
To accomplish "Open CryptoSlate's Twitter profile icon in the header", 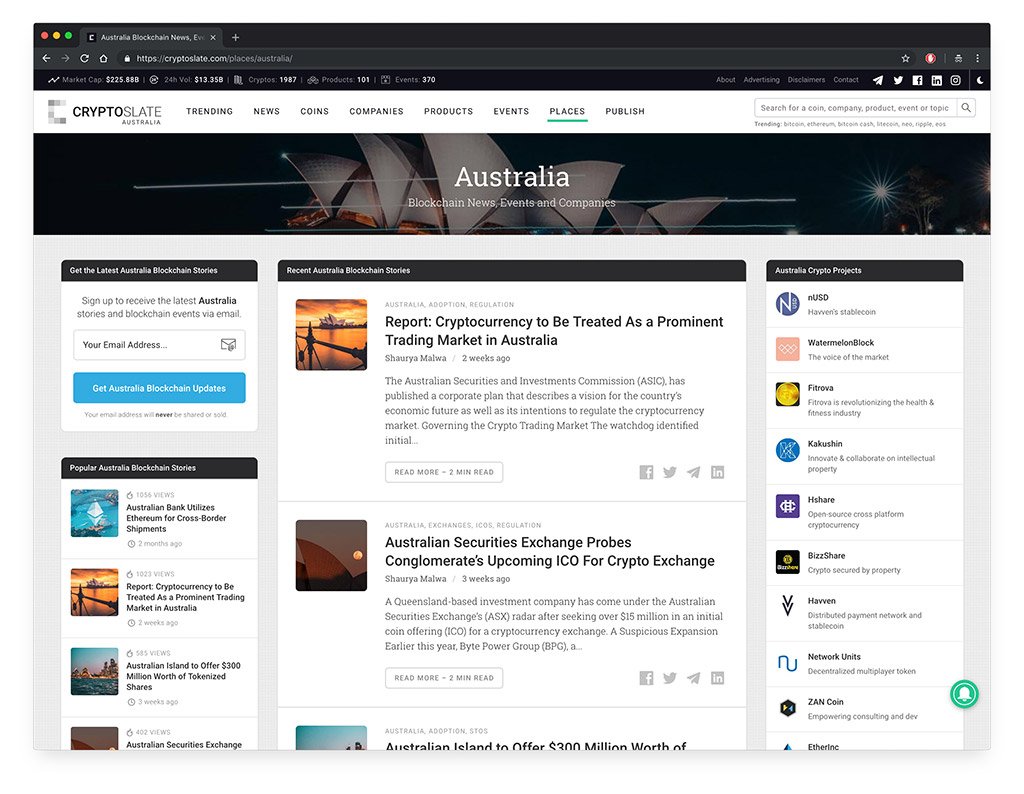I will click(x=898, y=79).
